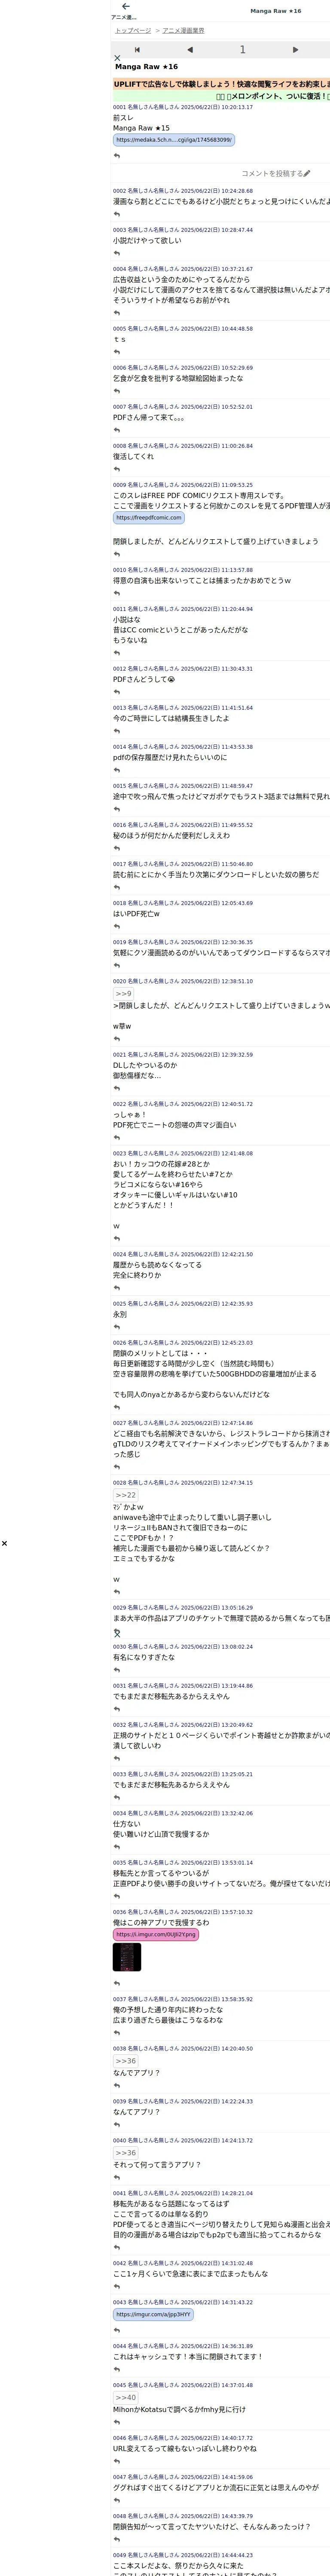This screenshot has height=2576, width=330.
Task: Click the Manga Raw ★16 header title
Action: pyautogui.click(x=275, y=11)
